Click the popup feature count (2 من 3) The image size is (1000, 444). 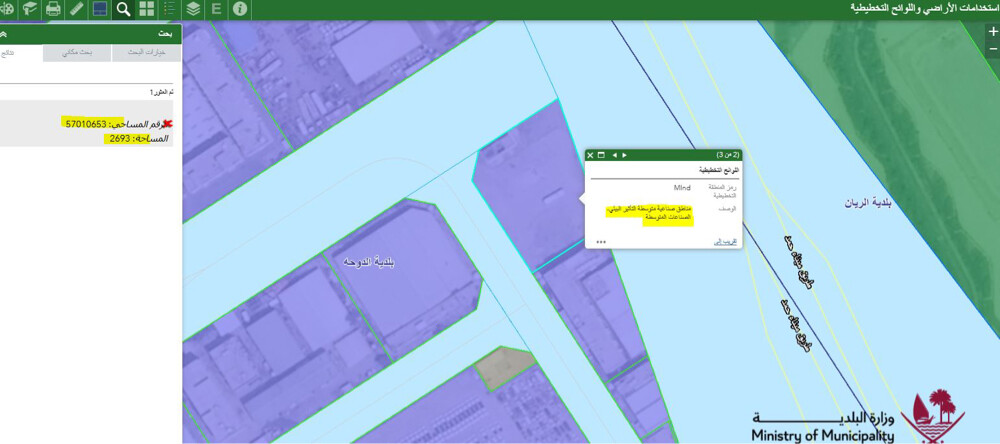[728, 155]
